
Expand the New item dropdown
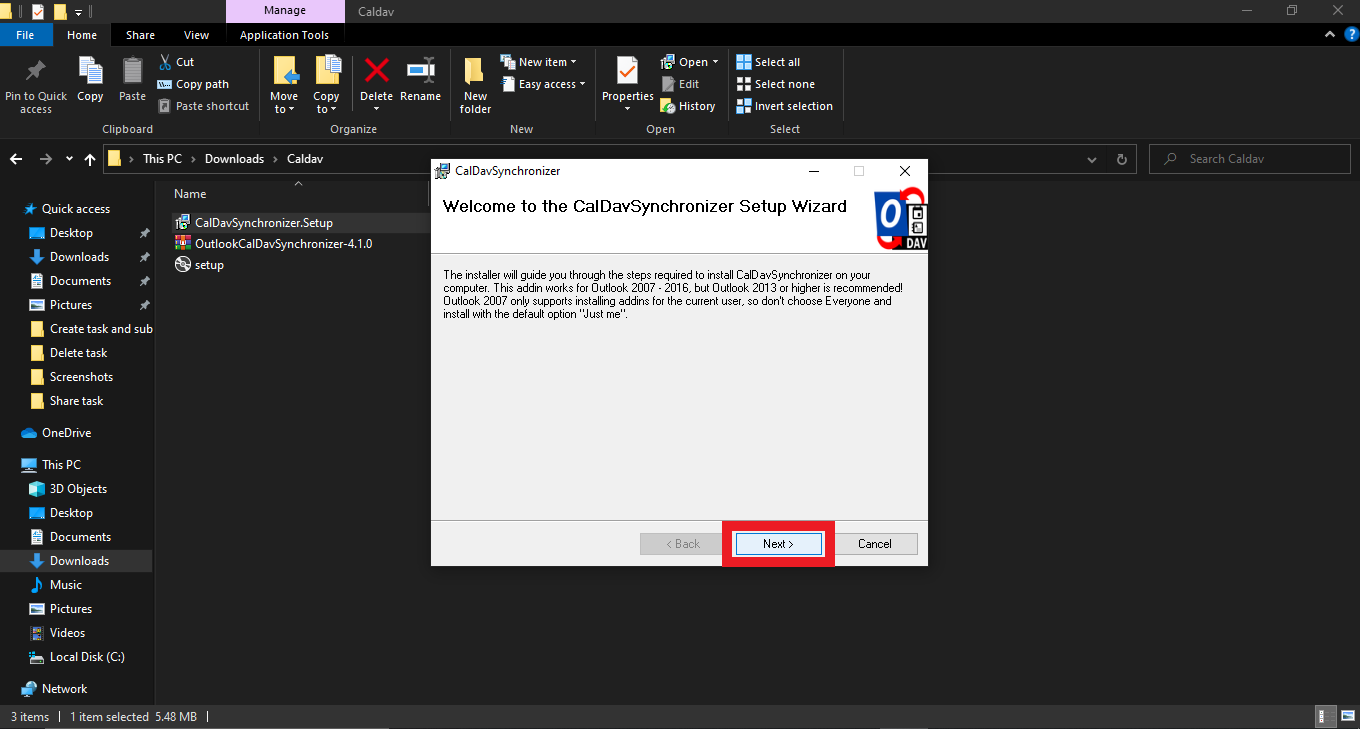(x=539, y=62)
